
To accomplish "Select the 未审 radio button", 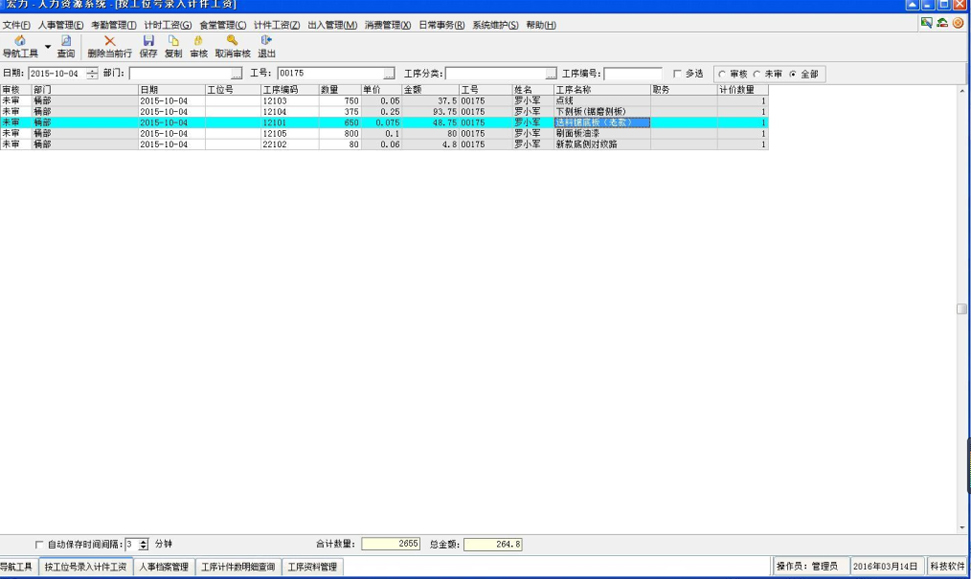I will pyautogui.click(x=757, y=74).
